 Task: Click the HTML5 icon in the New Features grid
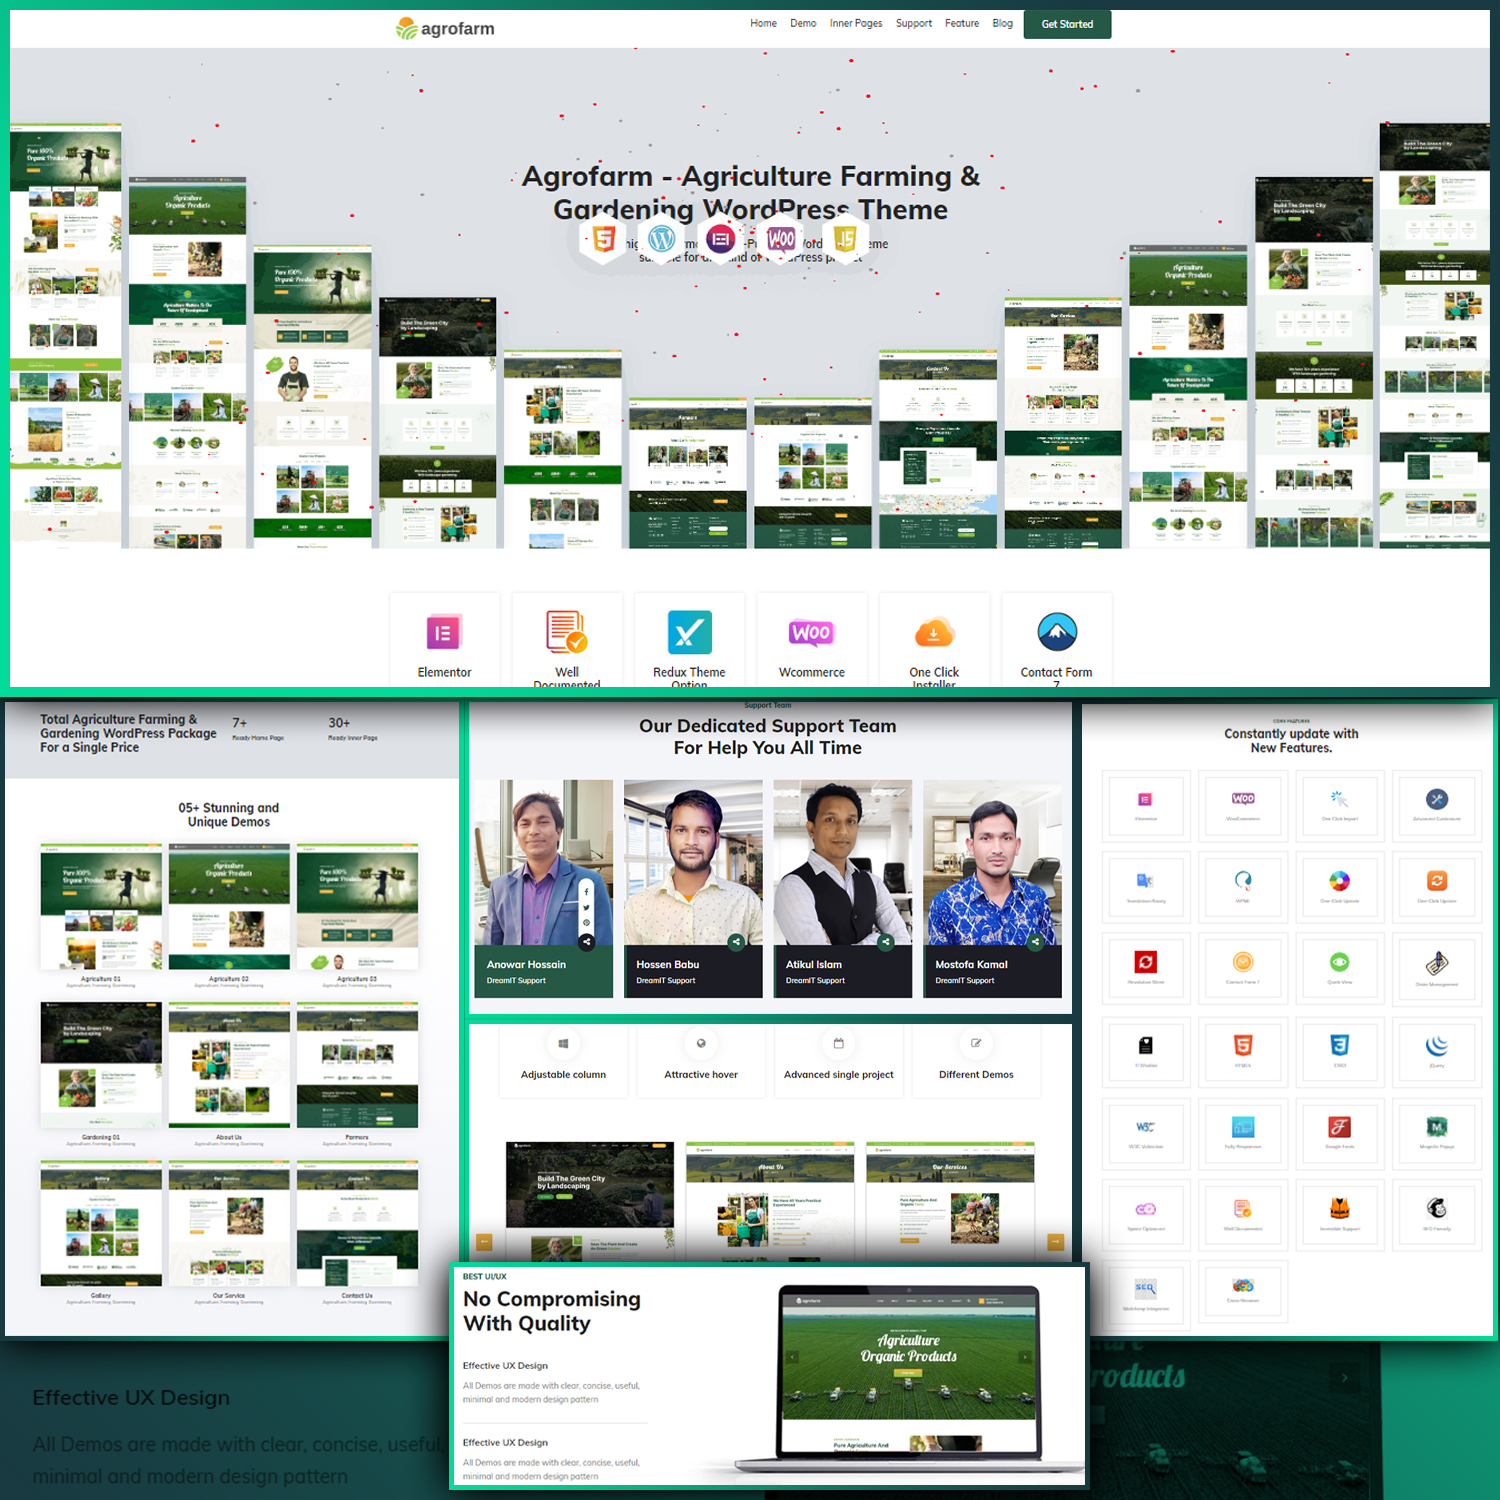tap(1243, 1045)
